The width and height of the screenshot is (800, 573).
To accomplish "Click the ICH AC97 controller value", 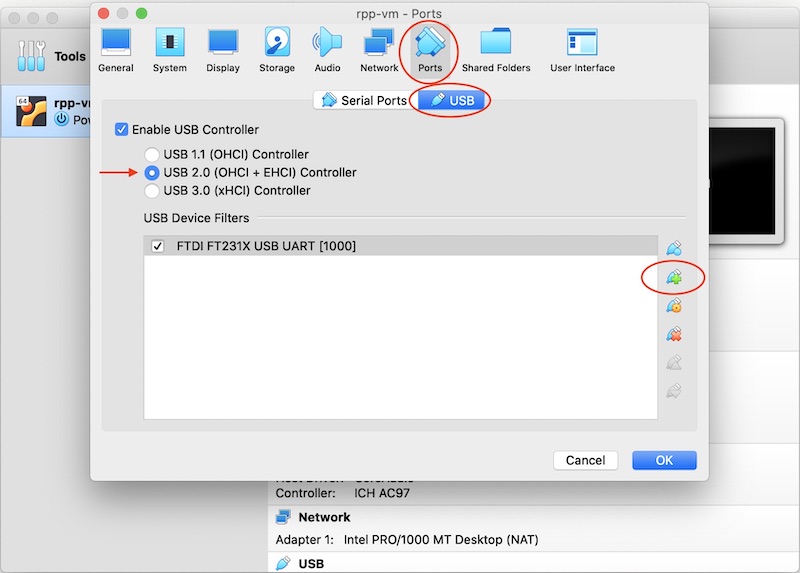I will 382,493.
